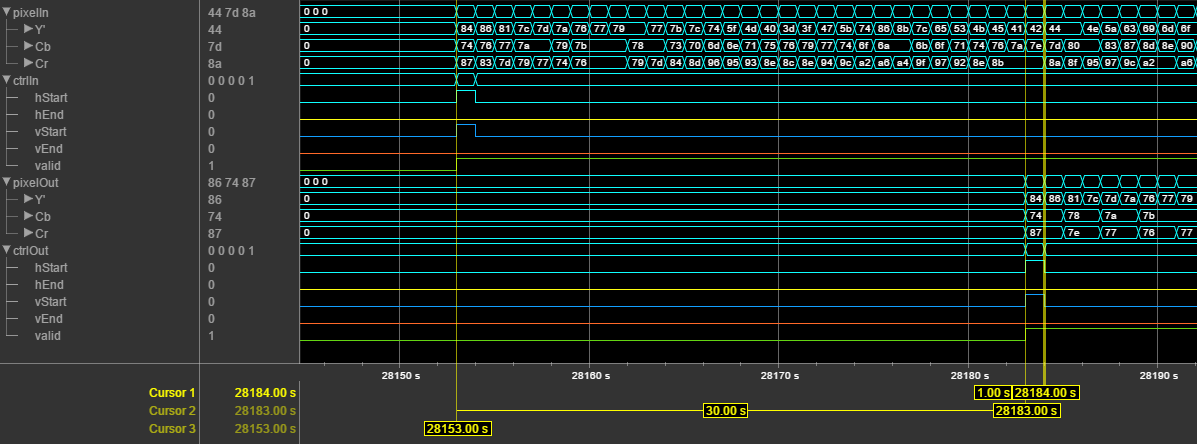Select valid signal under ctrlIn
The image size is (1197, 444).
[47, 166]
